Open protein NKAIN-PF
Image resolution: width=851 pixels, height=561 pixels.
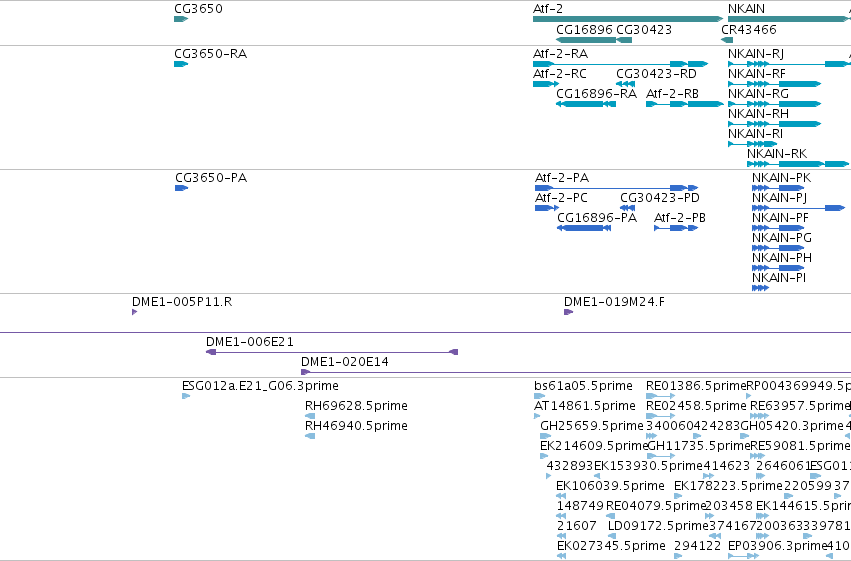(x=778, y=228)
